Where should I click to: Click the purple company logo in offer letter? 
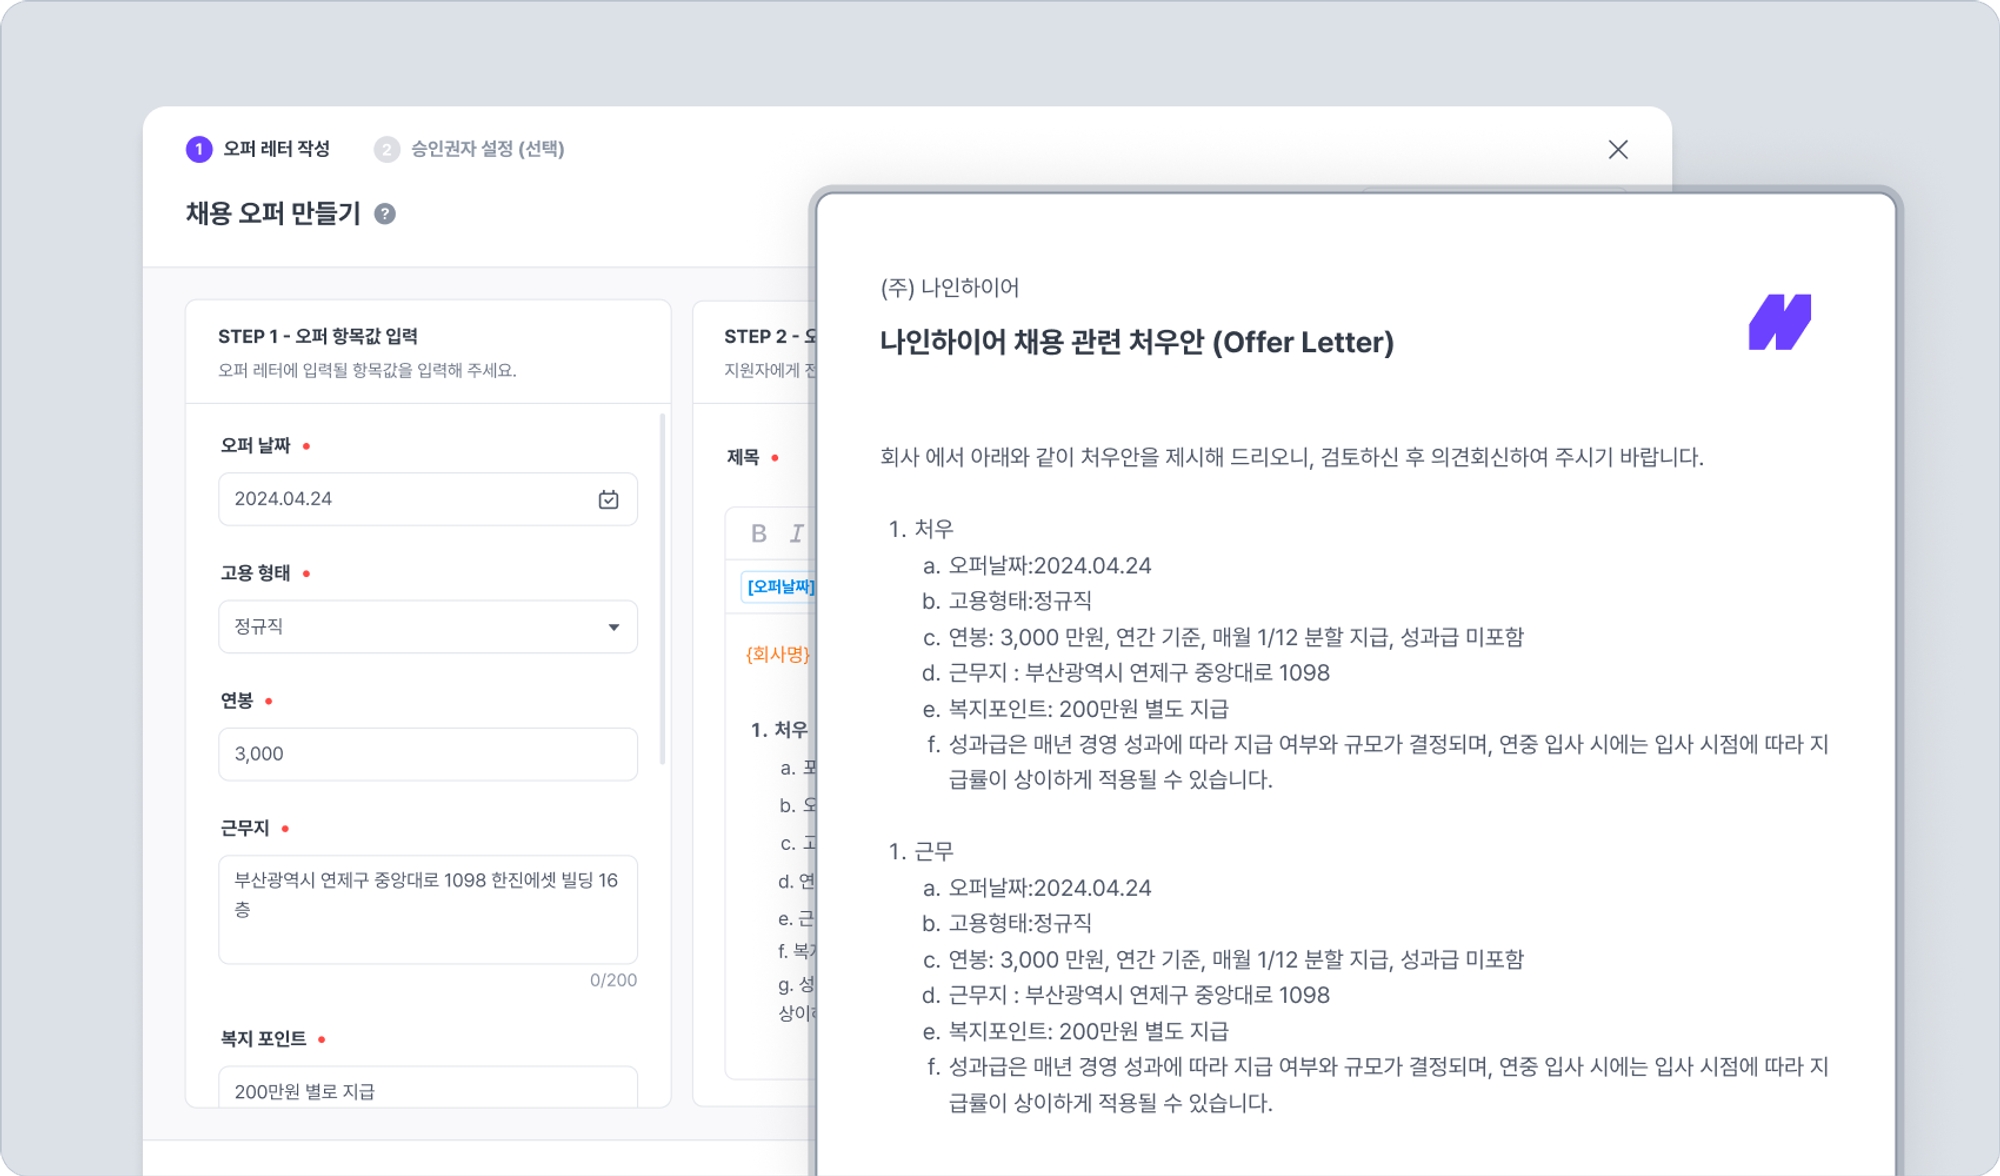pyautogui.click(x=1779, y=322)
